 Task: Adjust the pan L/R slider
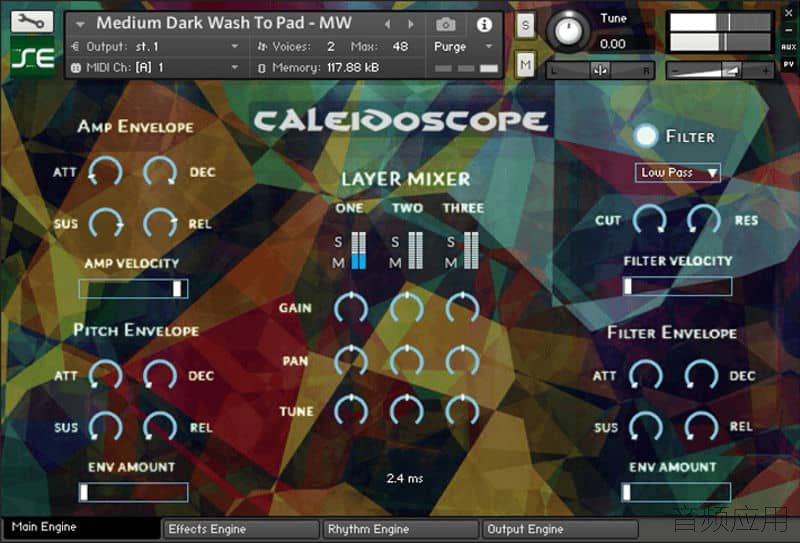tap(601, 70)
